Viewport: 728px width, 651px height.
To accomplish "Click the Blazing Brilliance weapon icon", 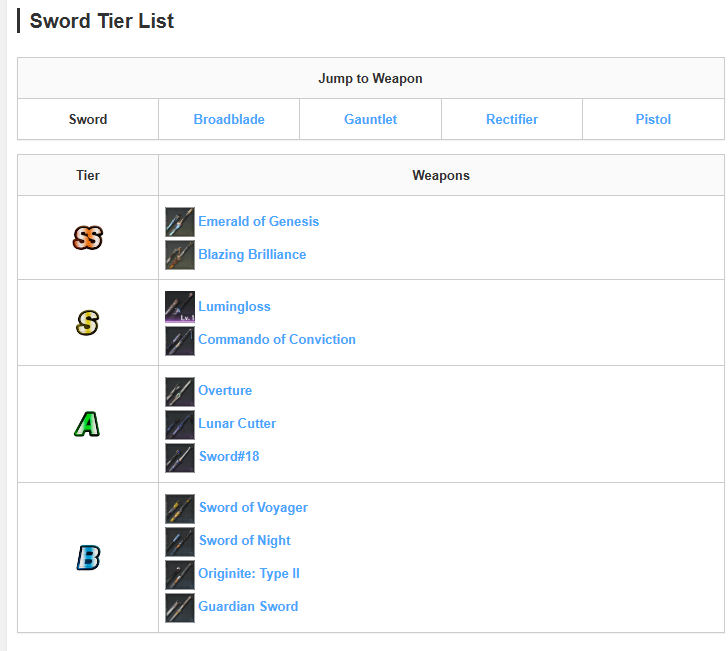I will (180, 255).
